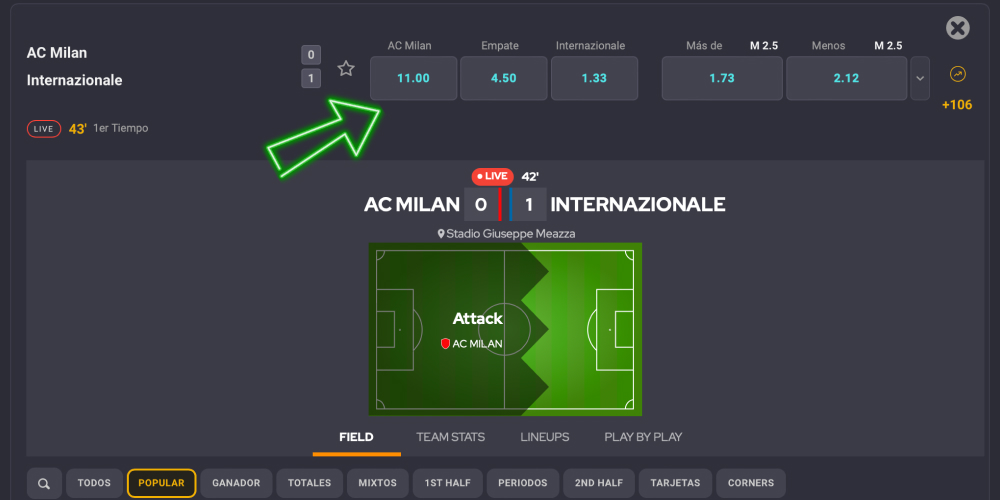
Task: Open match statistics trend icon
Action: point(957,74)
